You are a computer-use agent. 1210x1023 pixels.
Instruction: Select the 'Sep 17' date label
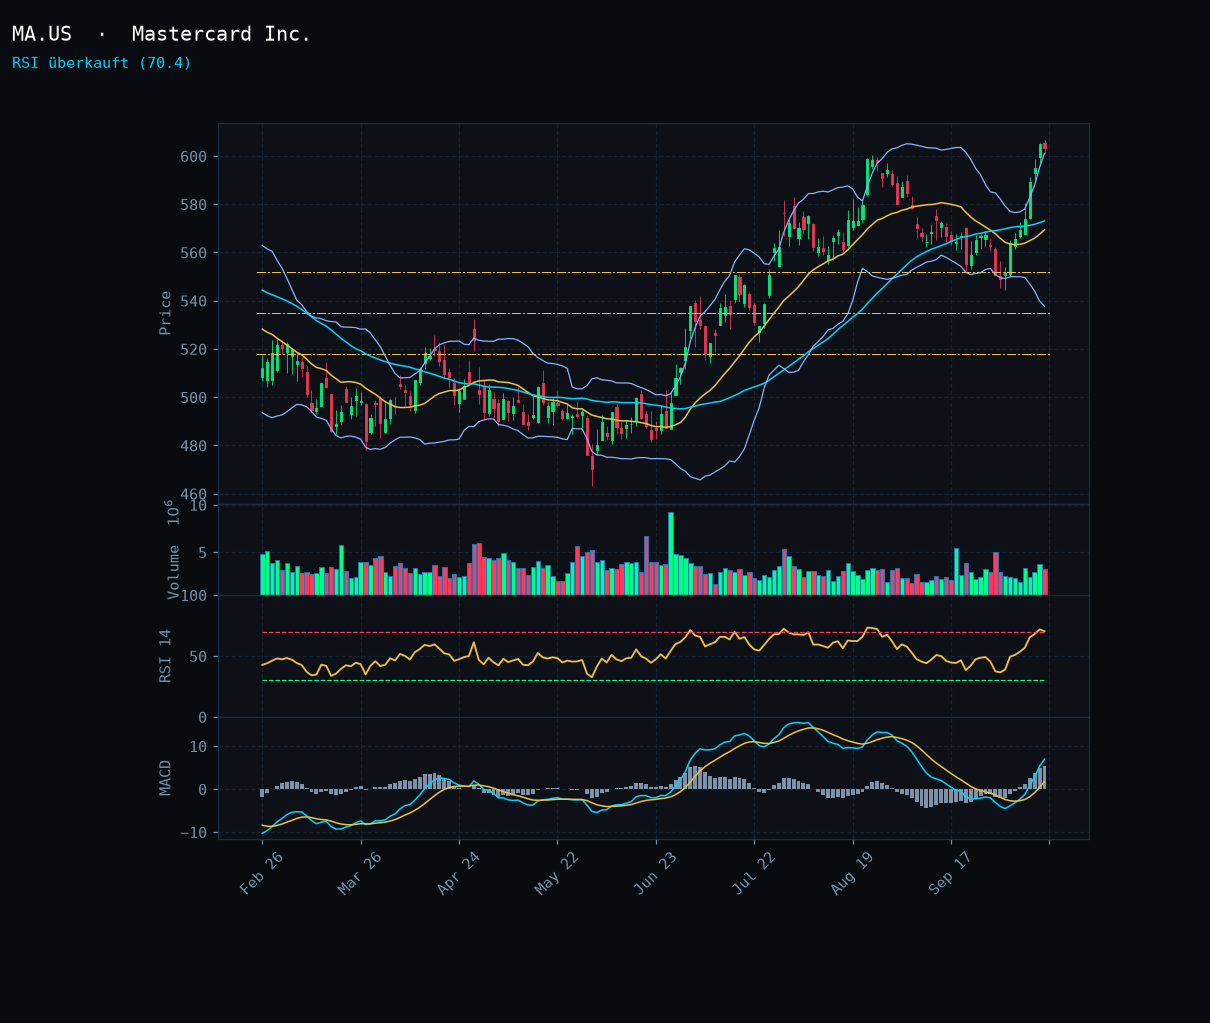click(950, 873)
